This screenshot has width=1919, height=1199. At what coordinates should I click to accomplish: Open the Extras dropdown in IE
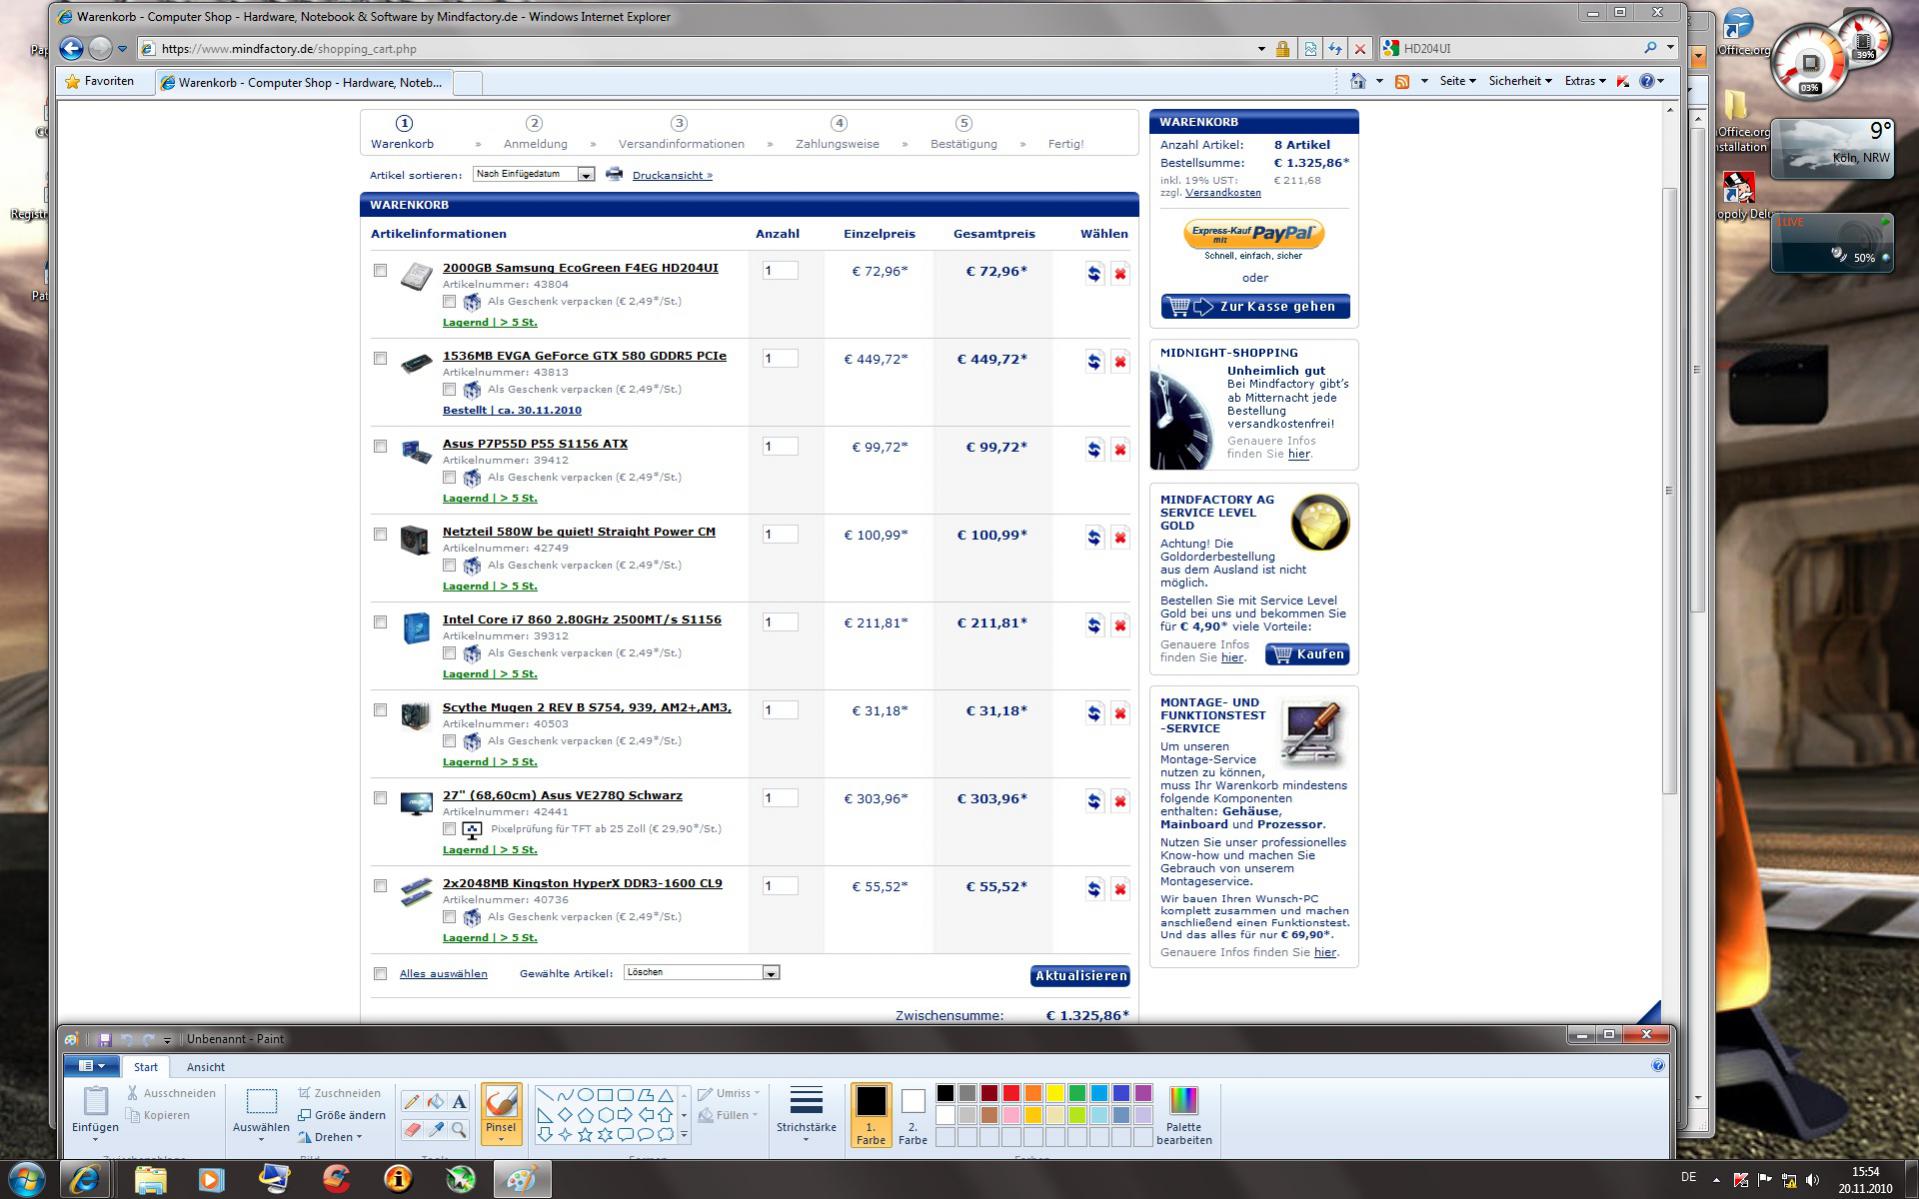click(x=1585, y=81)
